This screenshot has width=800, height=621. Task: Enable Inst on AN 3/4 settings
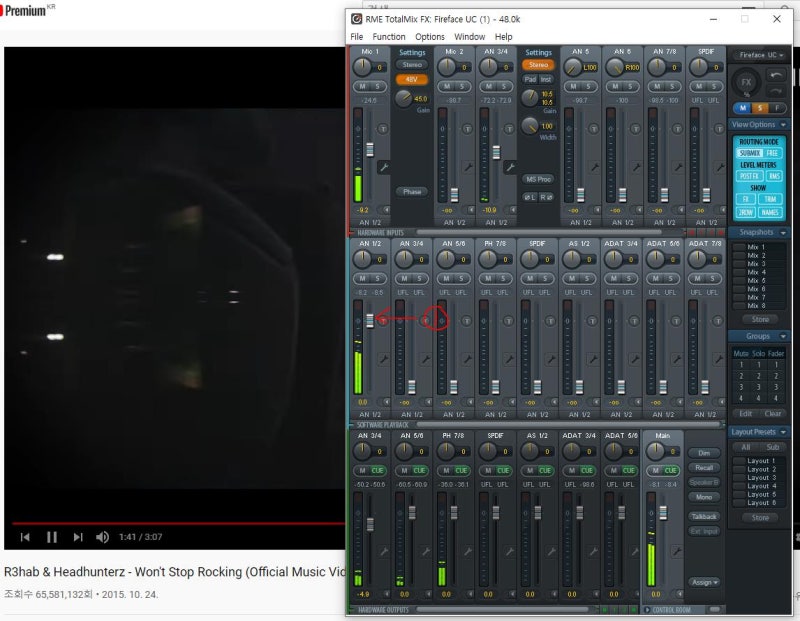(x=546, y=79)
